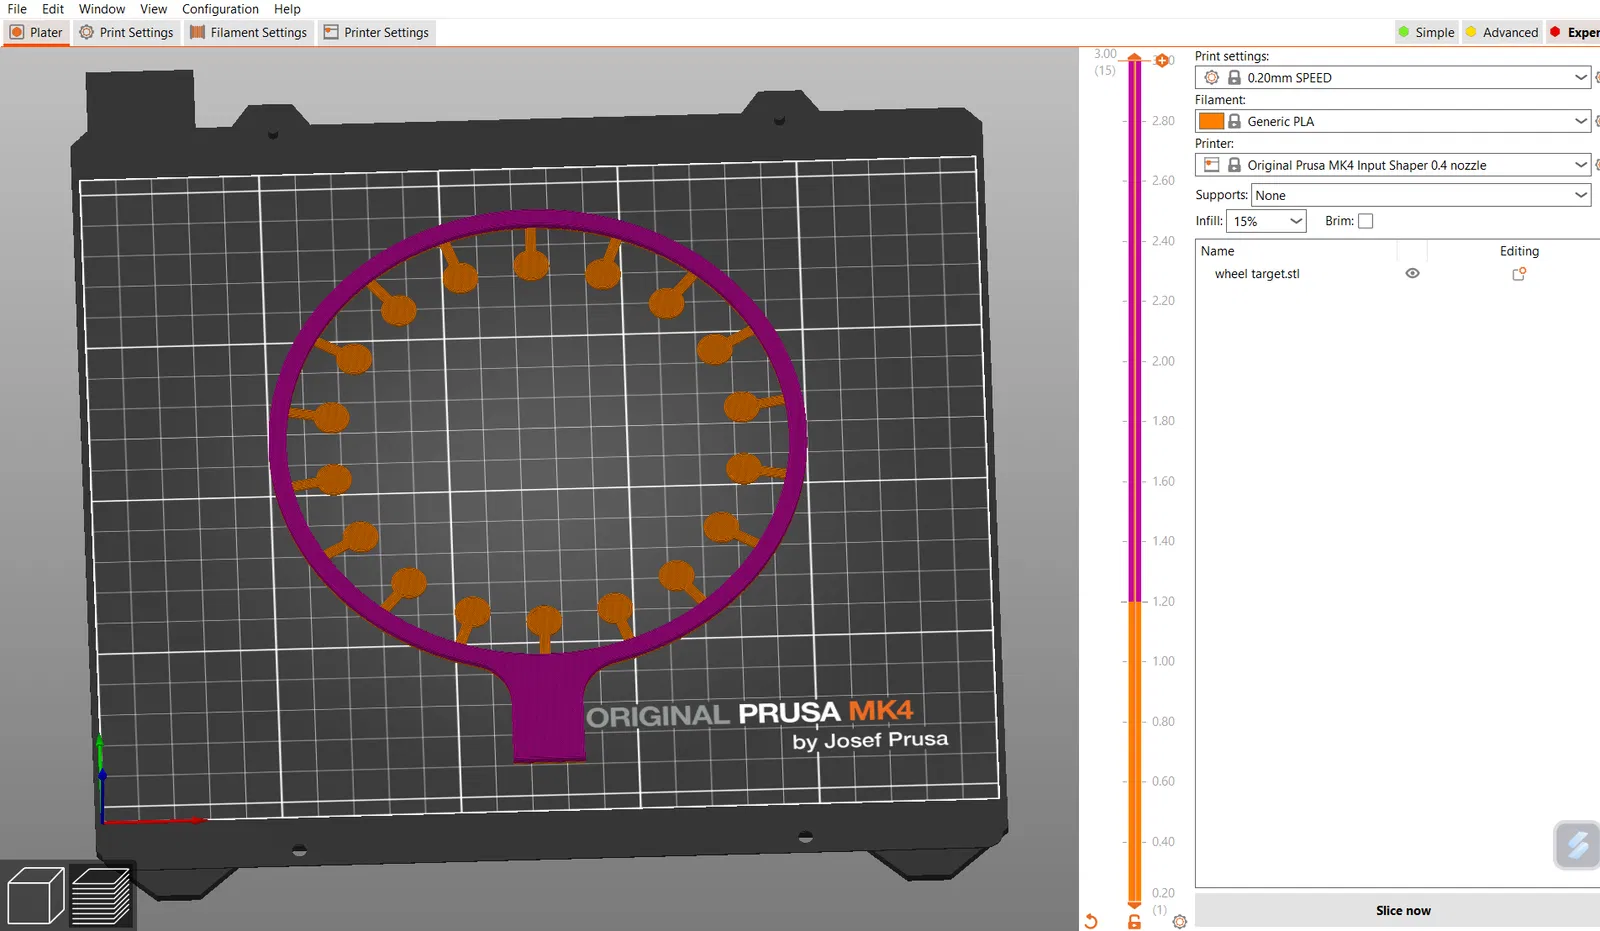Switch to 3D editor view cube icon
This screenshot has height=931, width=1600.
(x=35, y=895)
